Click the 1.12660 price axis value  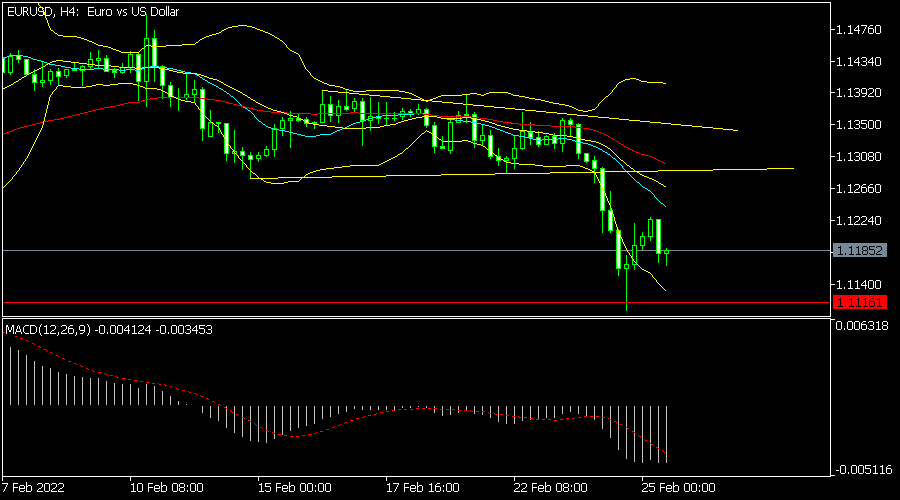(859, 189)
